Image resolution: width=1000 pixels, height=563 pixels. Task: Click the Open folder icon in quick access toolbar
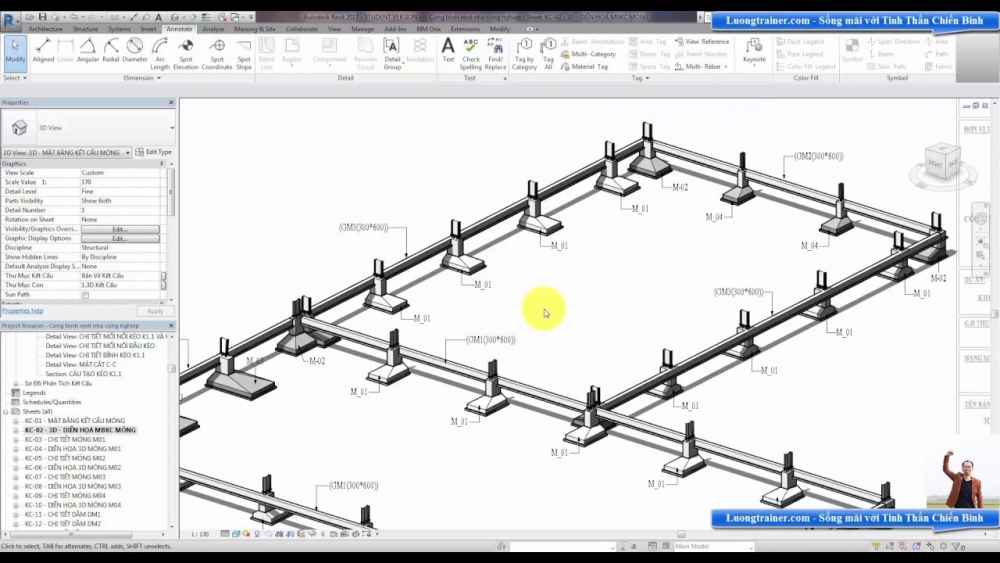[x=29, y=17]
